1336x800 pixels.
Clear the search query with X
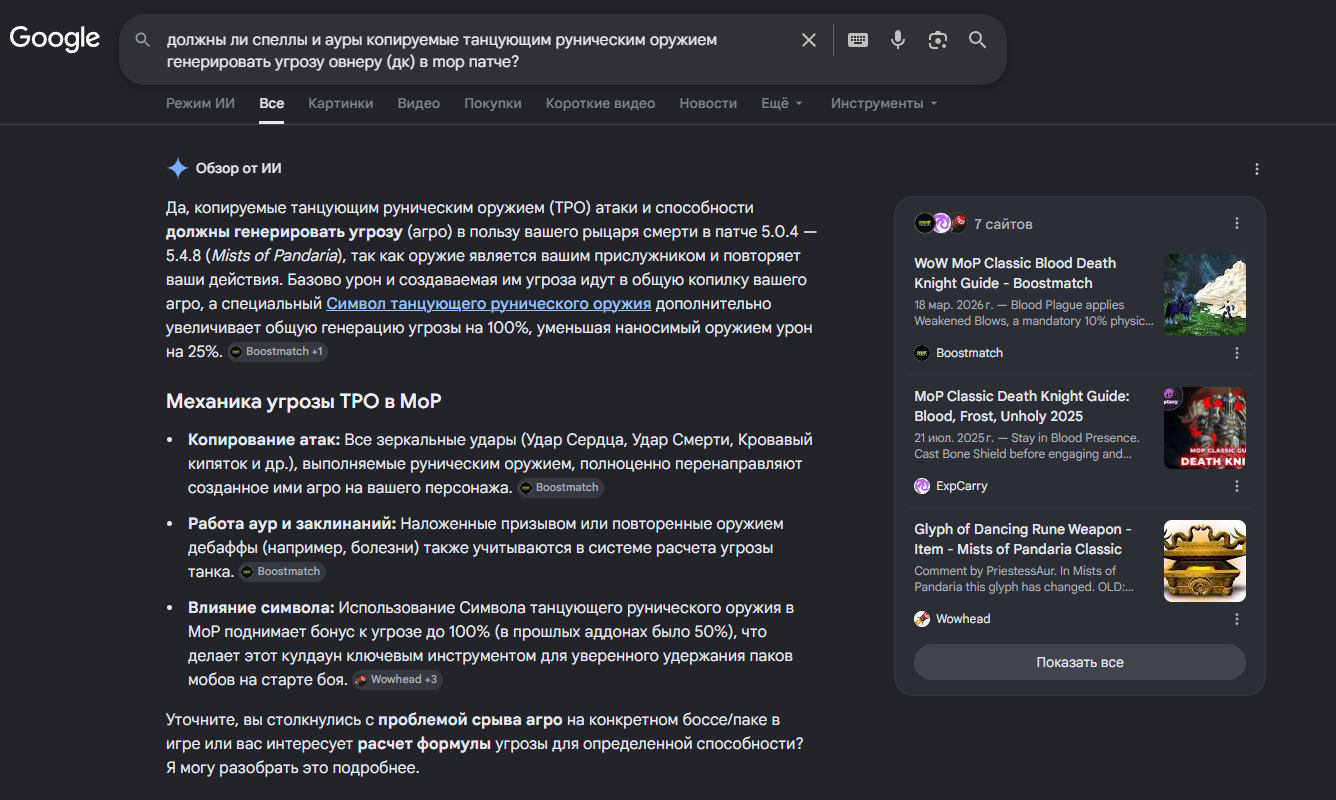(809, 40)
